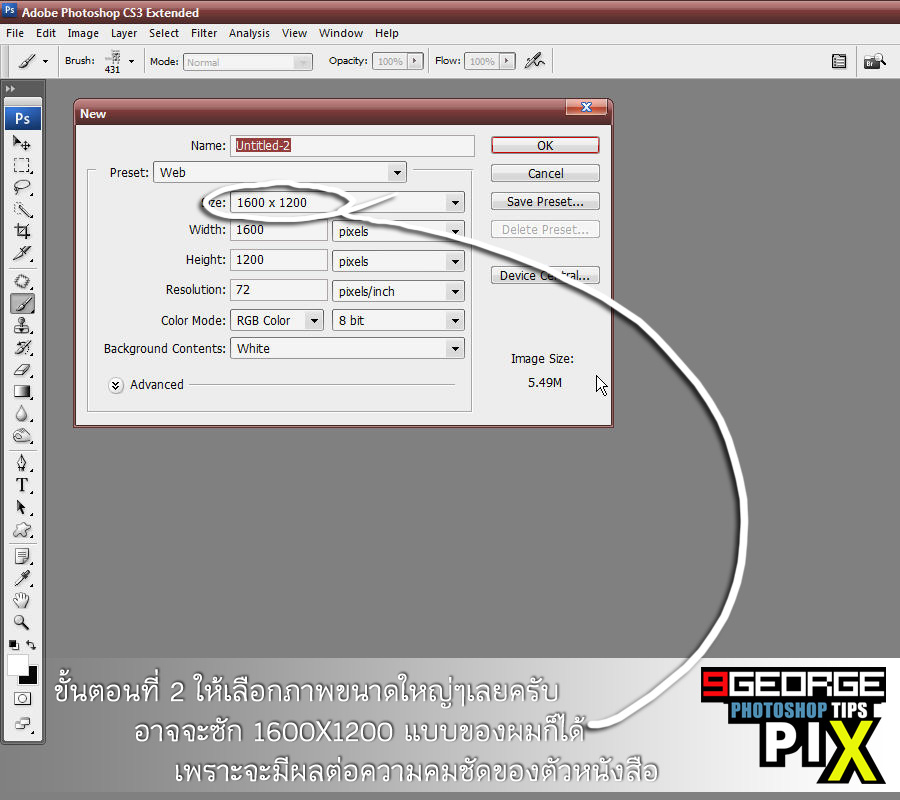900x800 pixels.
Task: Click the foreground color swatch
Action: 17,666
